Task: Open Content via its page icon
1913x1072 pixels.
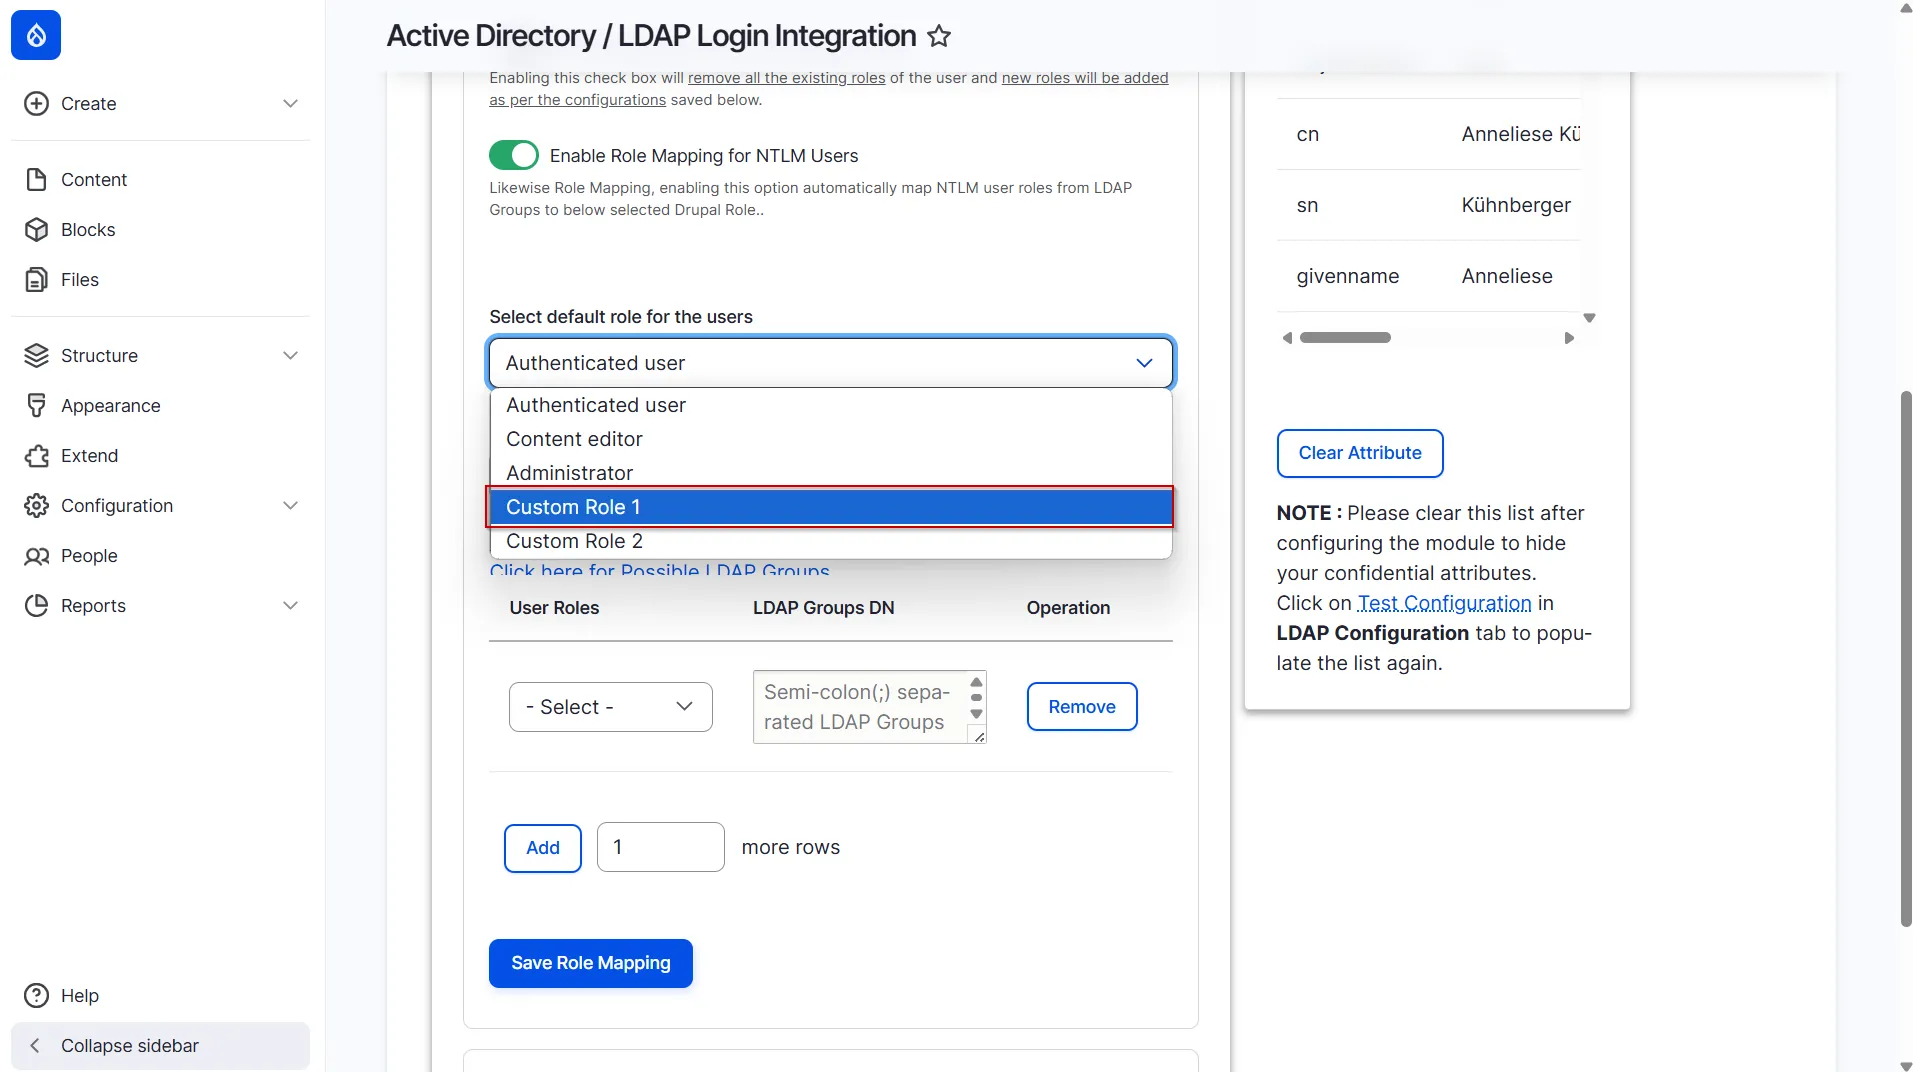Action: pyautogui.click(x=36, y=180)
